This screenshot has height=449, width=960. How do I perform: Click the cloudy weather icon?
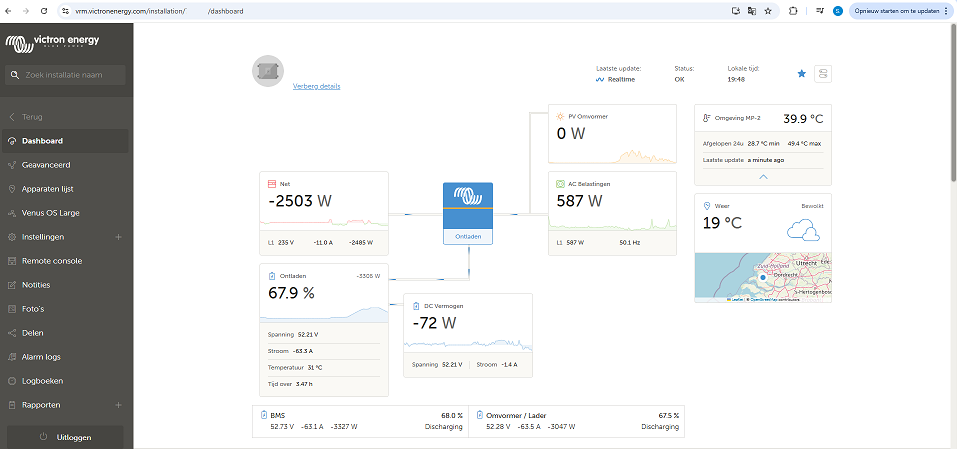click(803, 231)
